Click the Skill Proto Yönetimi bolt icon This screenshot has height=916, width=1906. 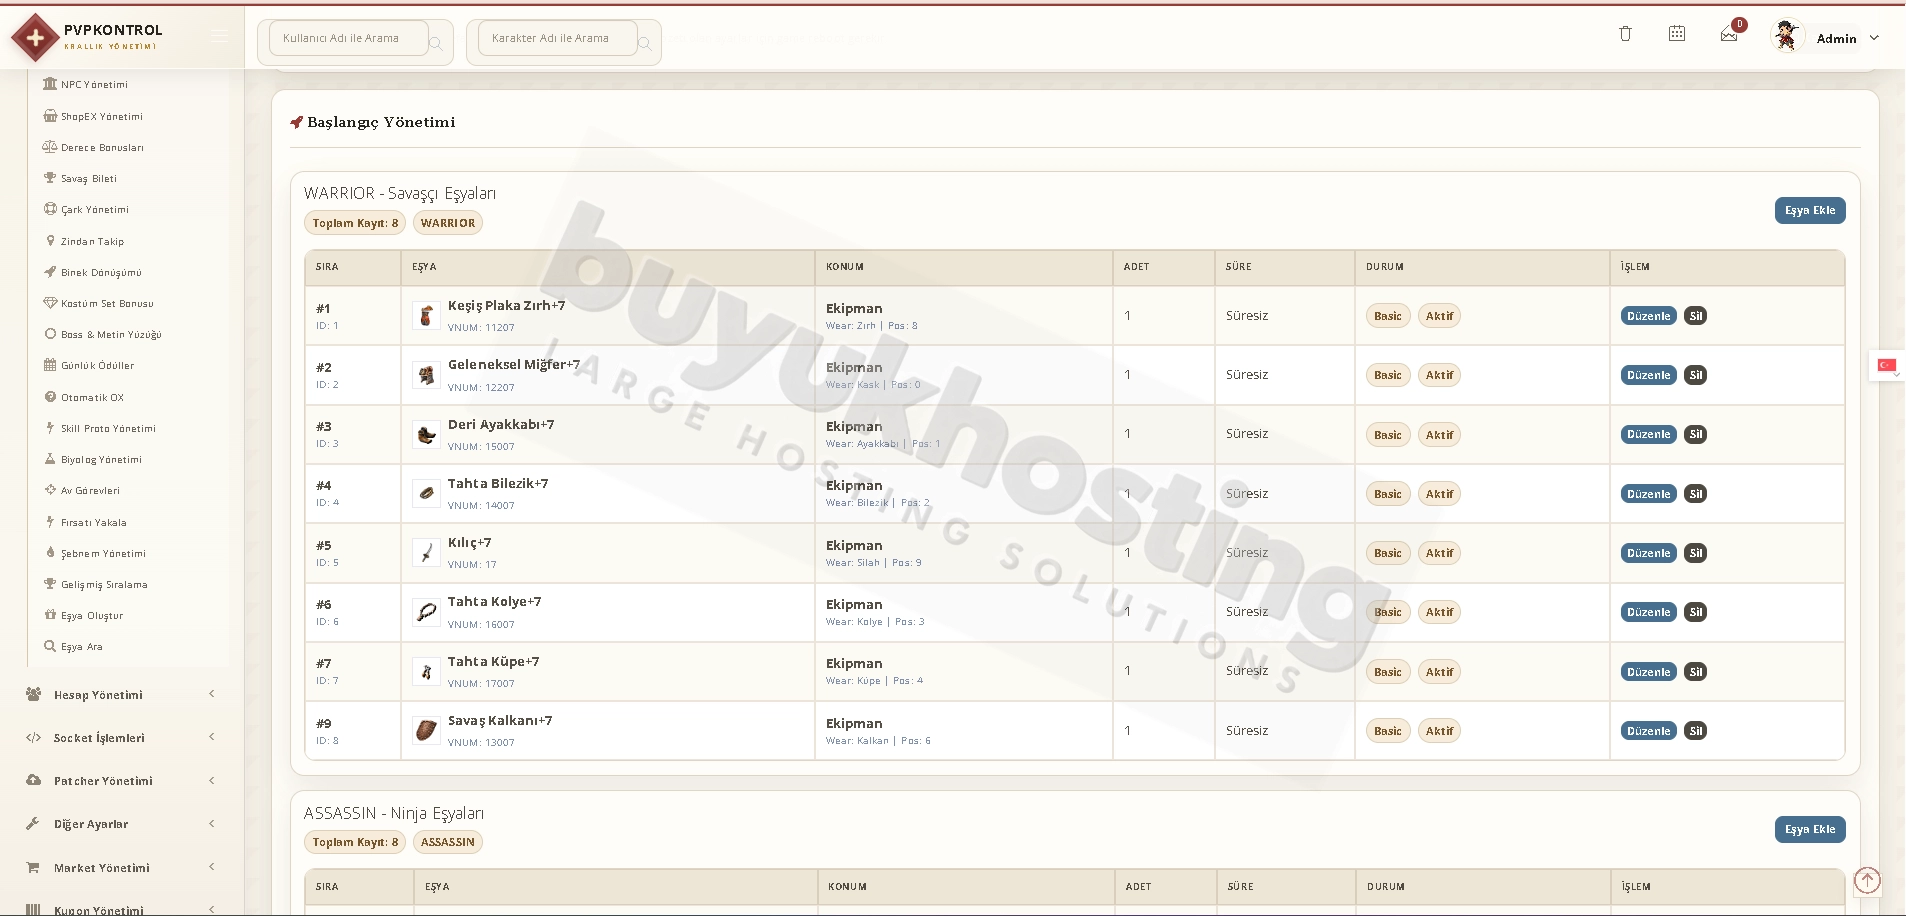(50, 428)
